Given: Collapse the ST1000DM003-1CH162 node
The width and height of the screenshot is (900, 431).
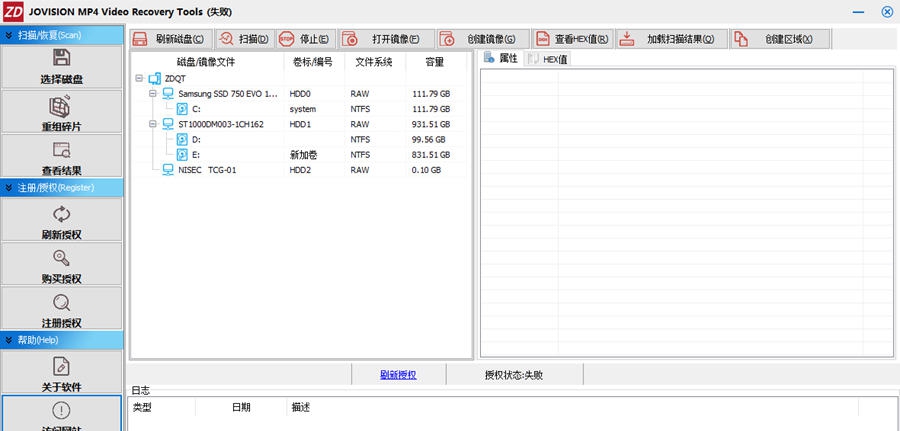Looking at the screenshot, I should click(153, 124).
